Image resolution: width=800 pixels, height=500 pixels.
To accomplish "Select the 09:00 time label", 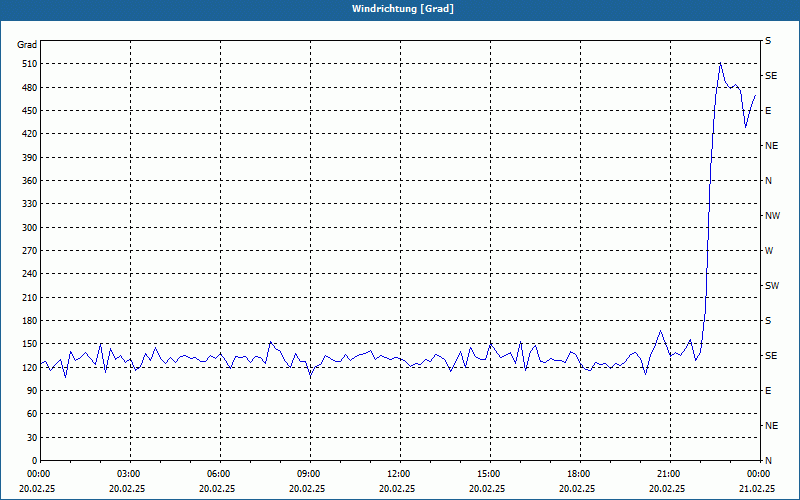I will point(311,474).
